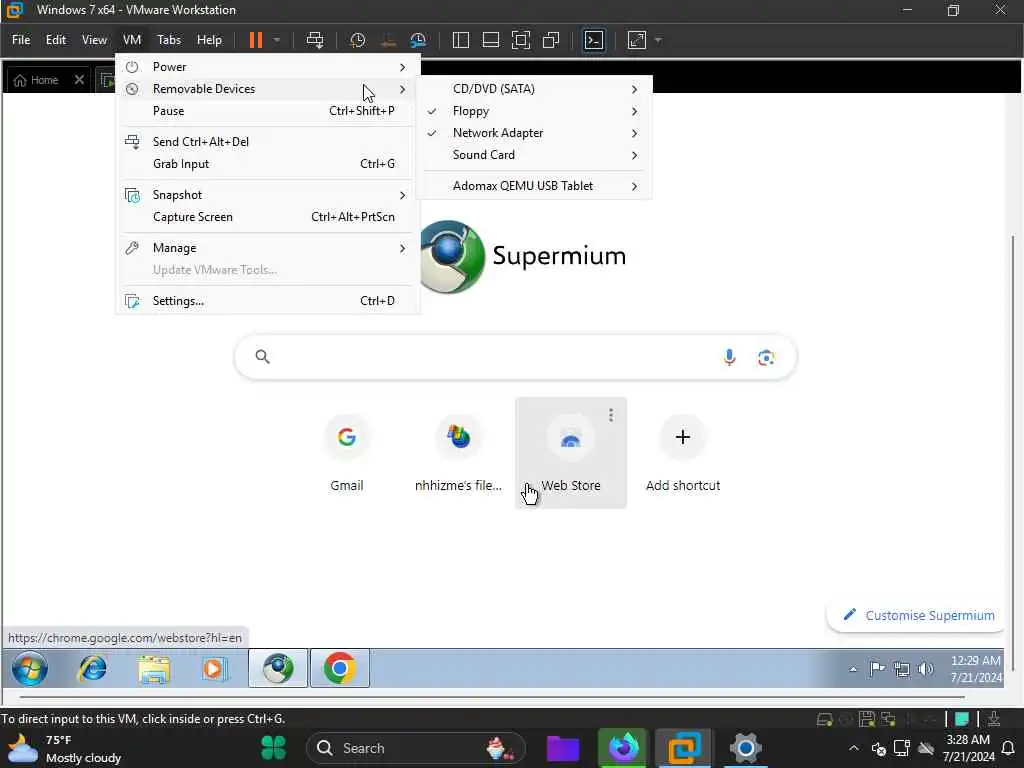Select Send Ctrl+Alt+Del menu entry
The height and width of the screenshot is (768, 1024).
267,142
